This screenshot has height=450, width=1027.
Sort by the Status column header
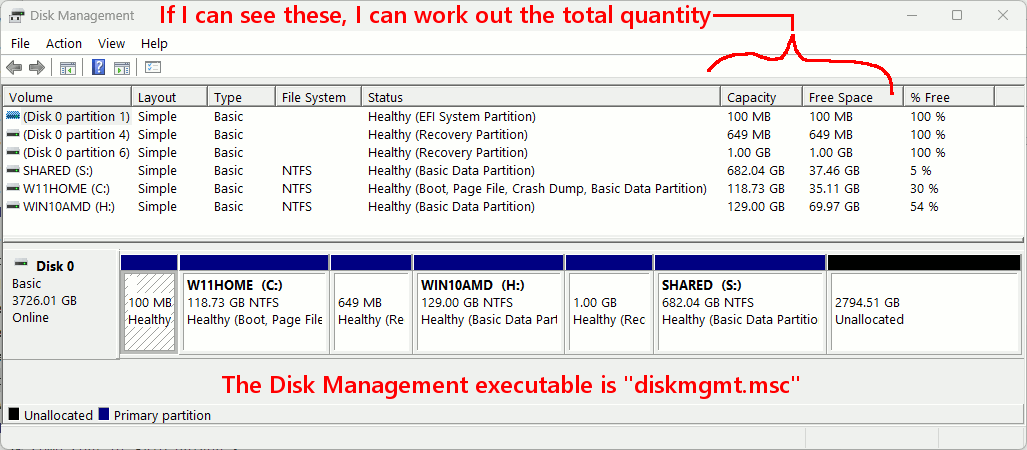tap(541, 98)
